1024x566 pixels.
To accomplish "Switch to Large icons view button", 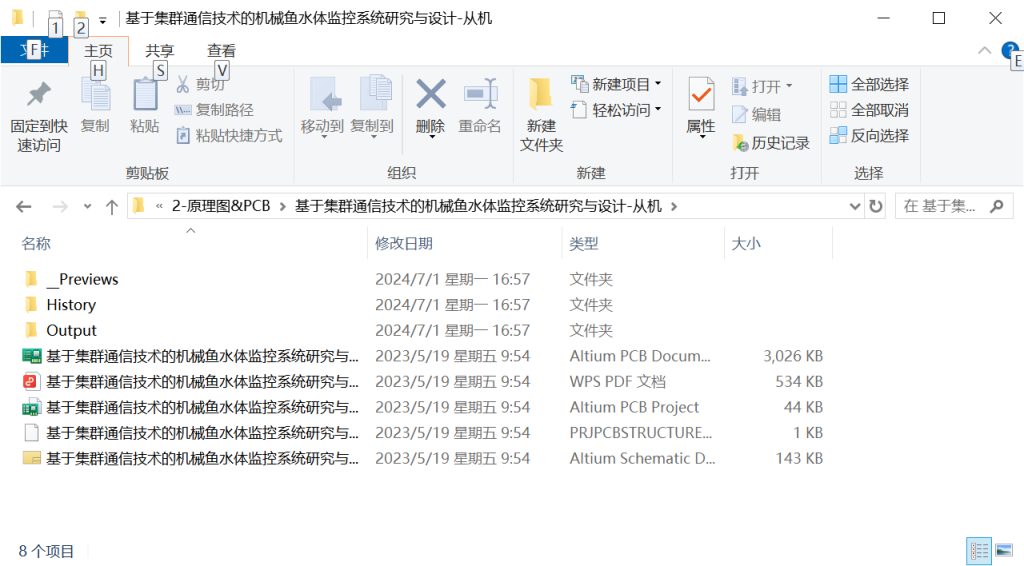I will point(1005,551).
